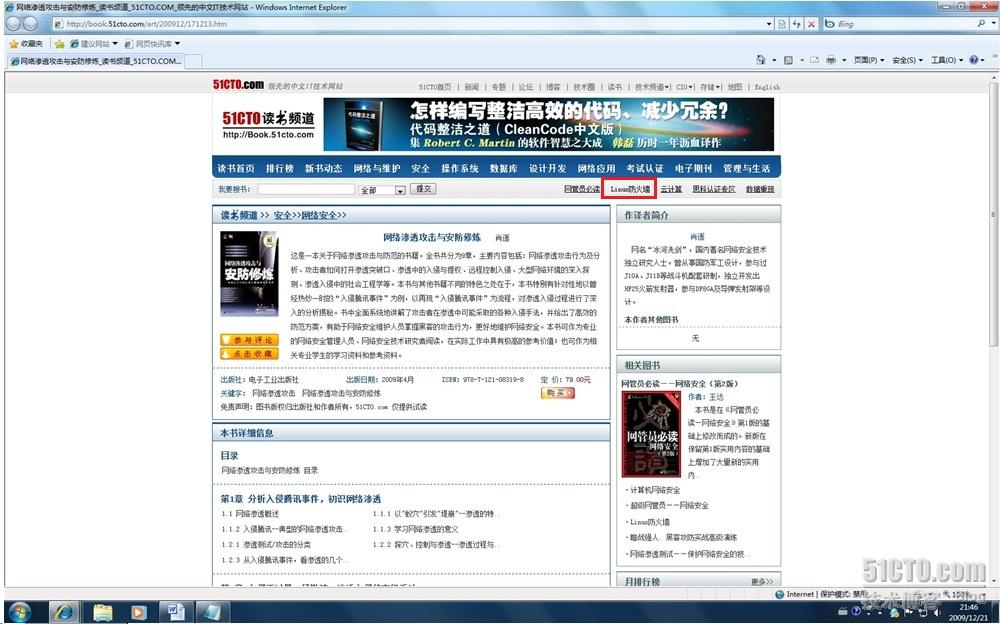Open the 收藏夹 favorites star button
Viewport: 1000px width, 624px height.
click(x=26, y=43)
